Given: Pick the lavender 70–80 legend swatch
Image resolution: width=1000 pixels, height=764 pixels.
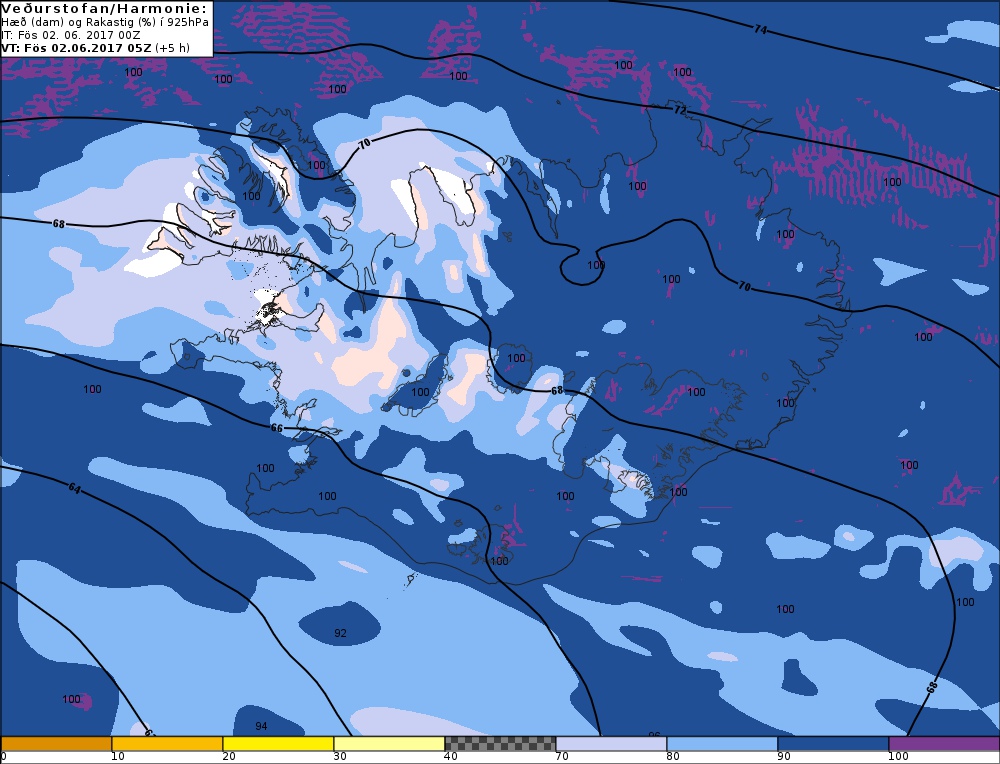Looking at the screenshot, I should coord(611,744).
